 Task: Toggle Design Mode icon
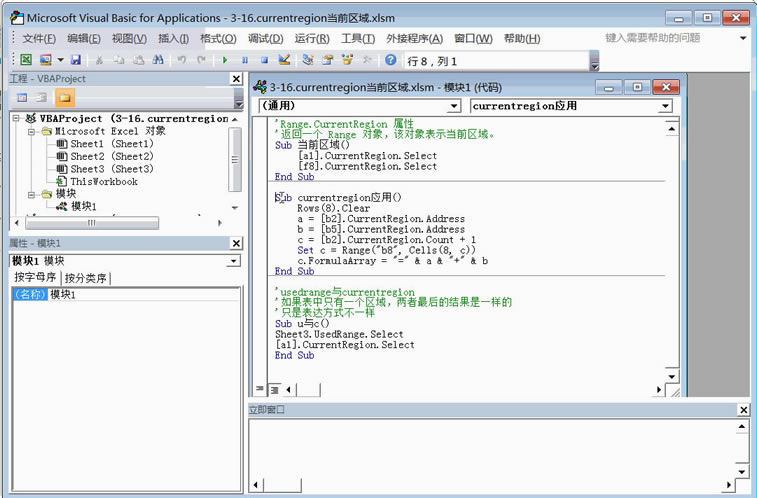(284, 60)
